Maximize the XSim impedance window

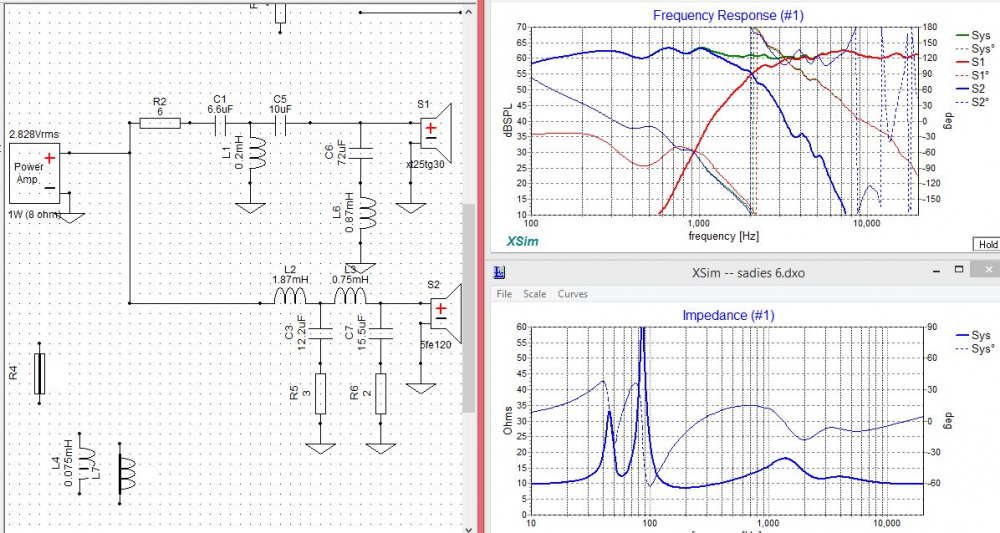tap(959, 271)
